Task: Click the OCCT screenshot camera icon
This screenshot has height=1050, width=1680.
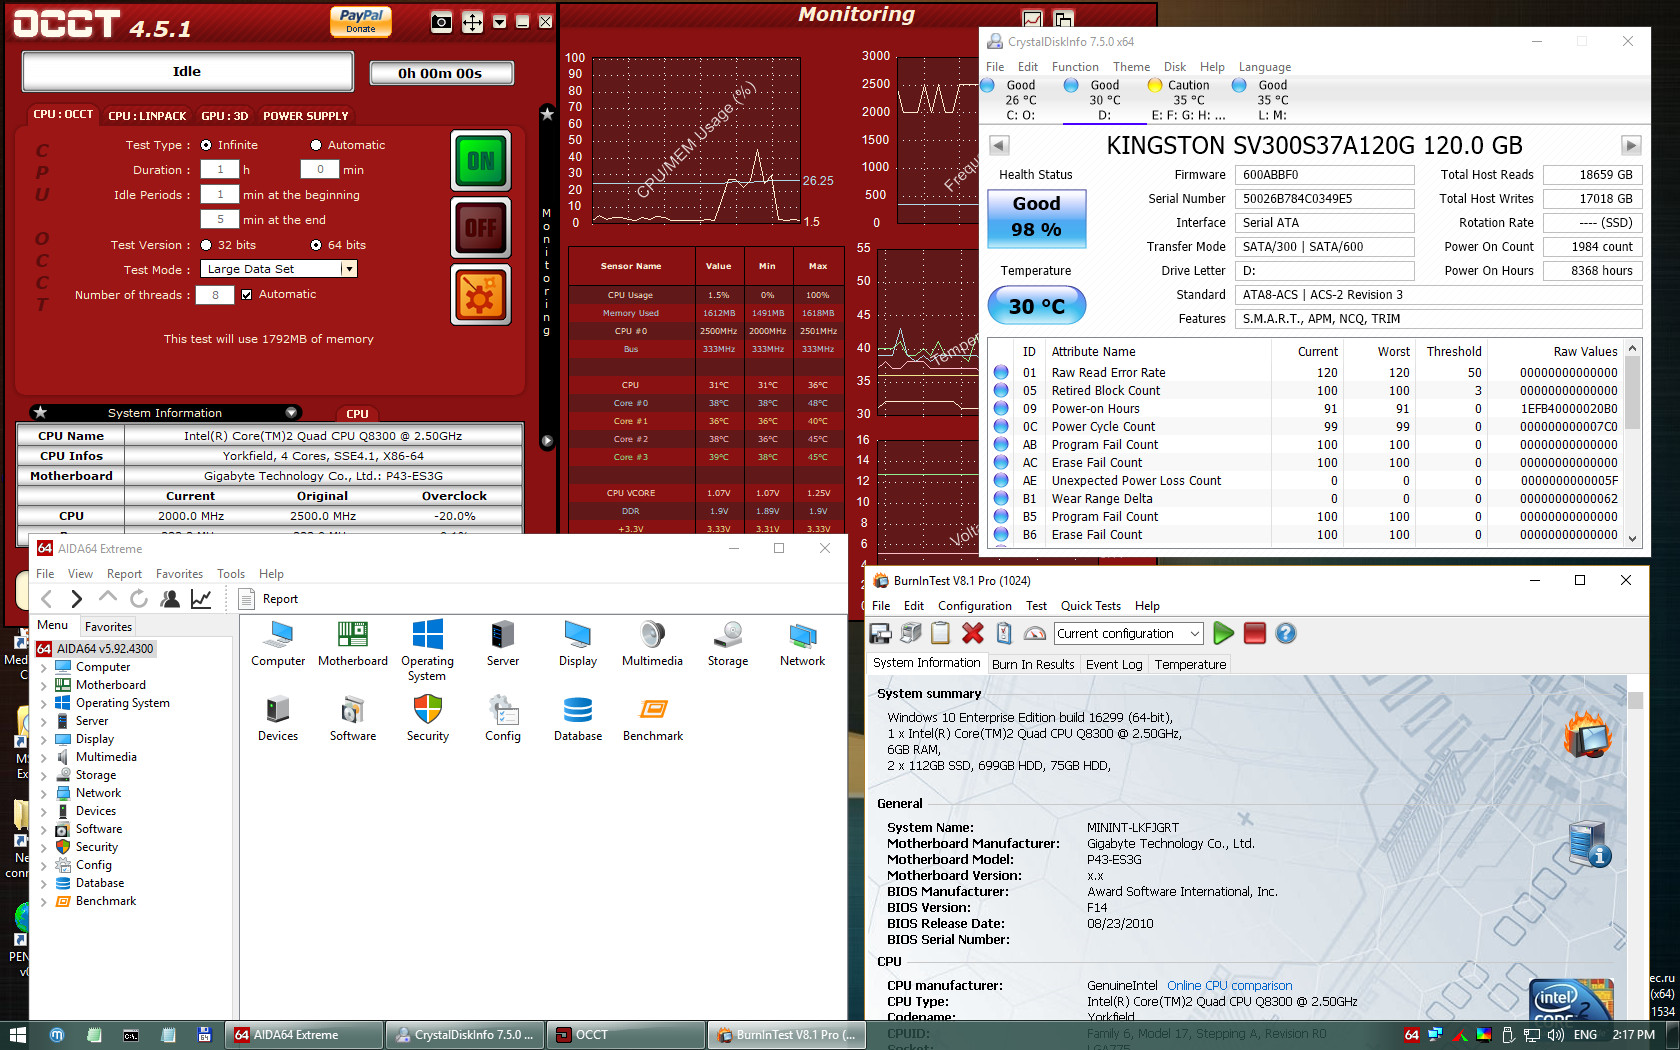Action: coord(441,22)
